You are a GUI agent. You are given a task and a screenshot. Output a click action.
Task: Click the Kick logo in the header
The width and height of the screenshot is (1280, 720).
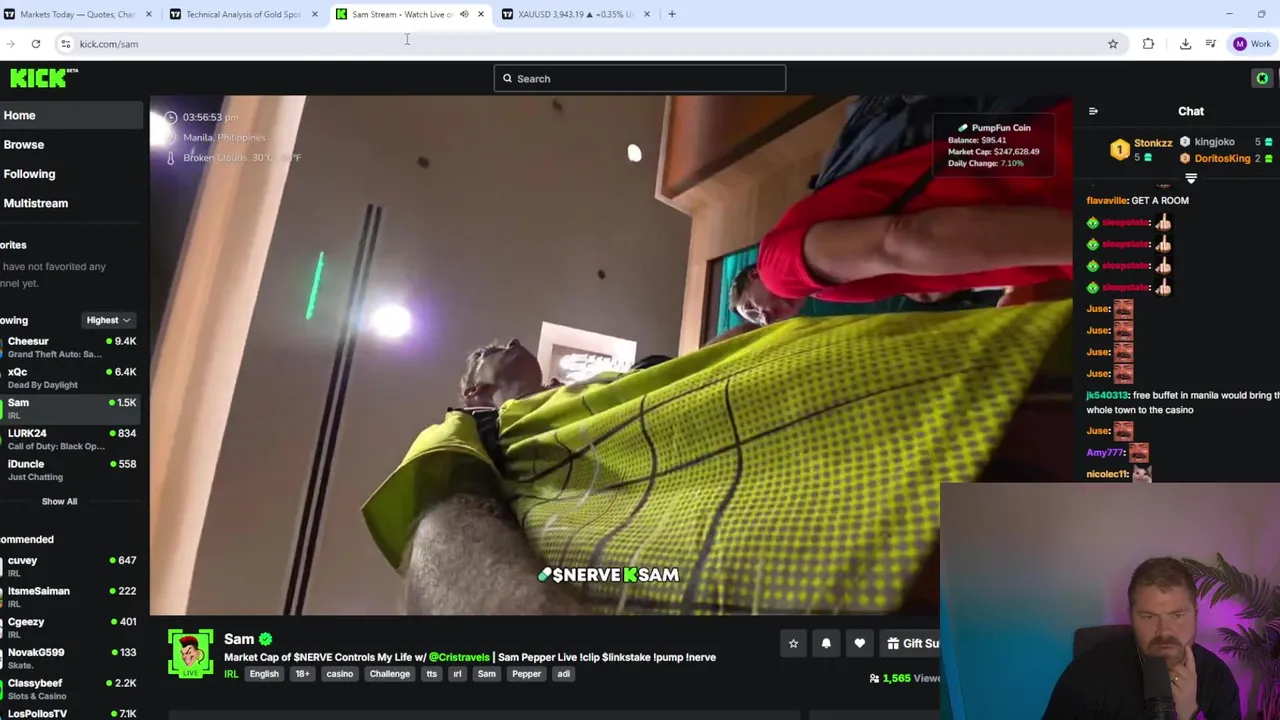click(x=43, y=77)
